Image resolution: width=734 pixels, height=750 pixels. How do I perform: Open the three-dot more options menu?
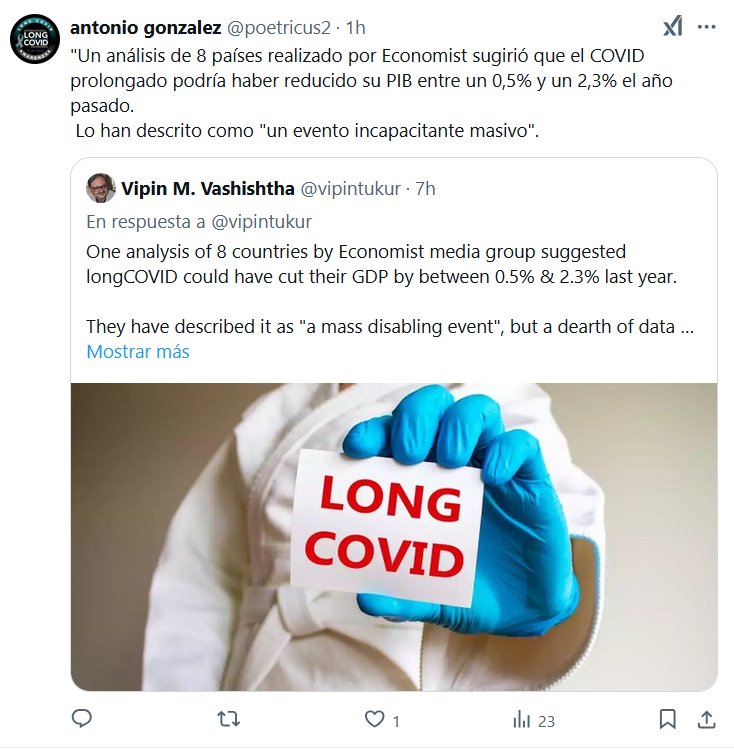(x=706, y=27)
